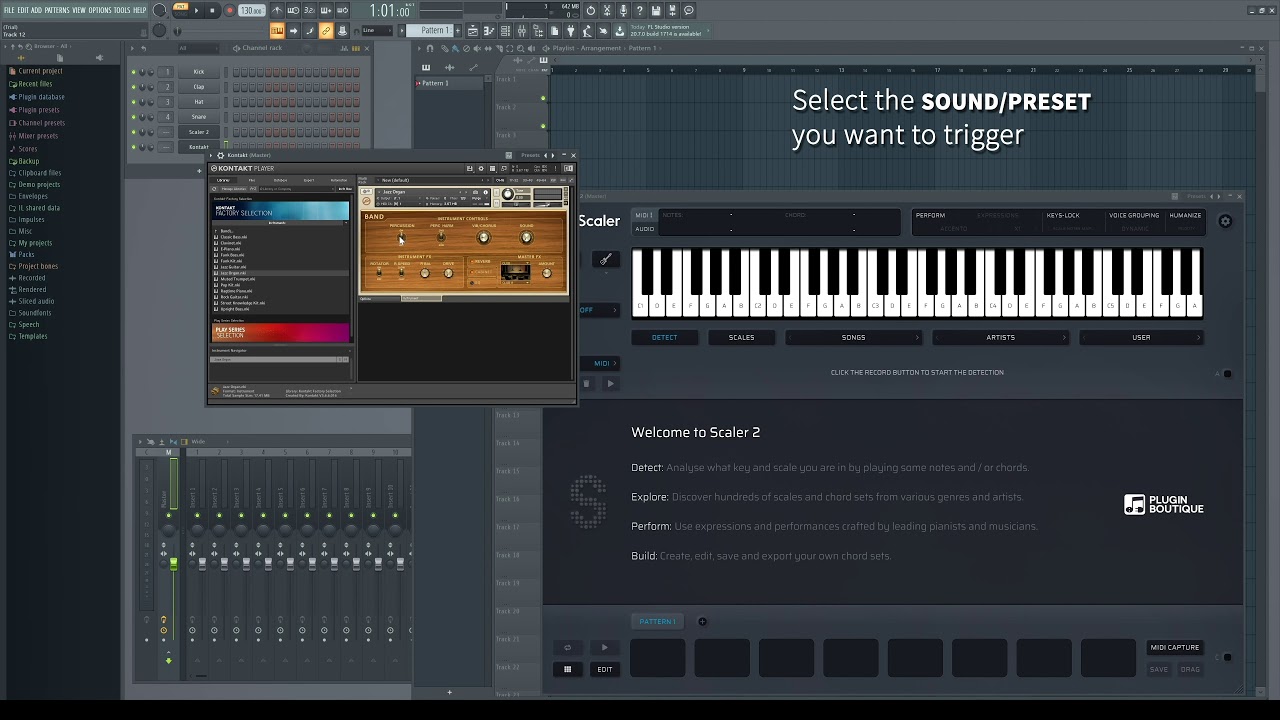The height and width of the screenshot is (720, 1280).
Task: Toggle the Kick channel mute LED
Action: (x=133, y=72)
